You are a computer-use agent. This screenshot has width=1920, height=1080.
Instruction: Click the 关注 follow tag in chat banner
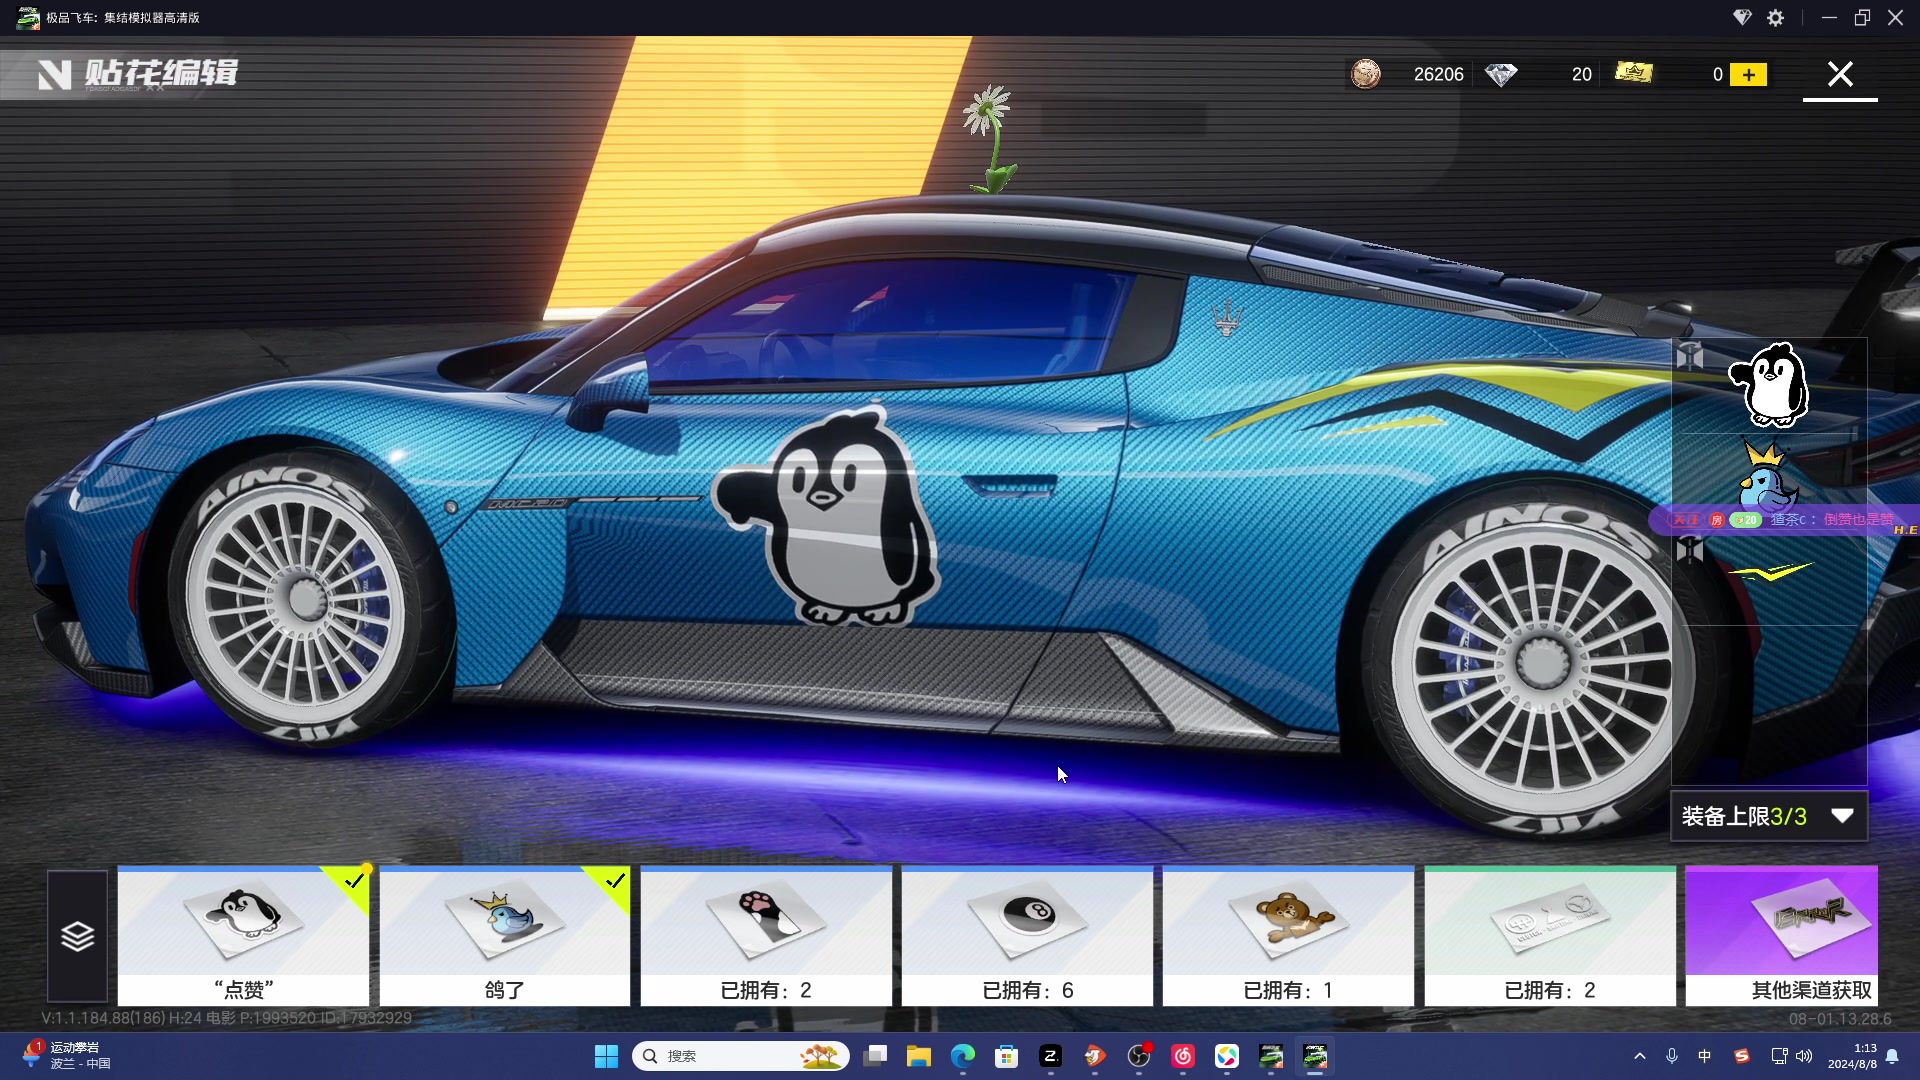(1686, 520)
